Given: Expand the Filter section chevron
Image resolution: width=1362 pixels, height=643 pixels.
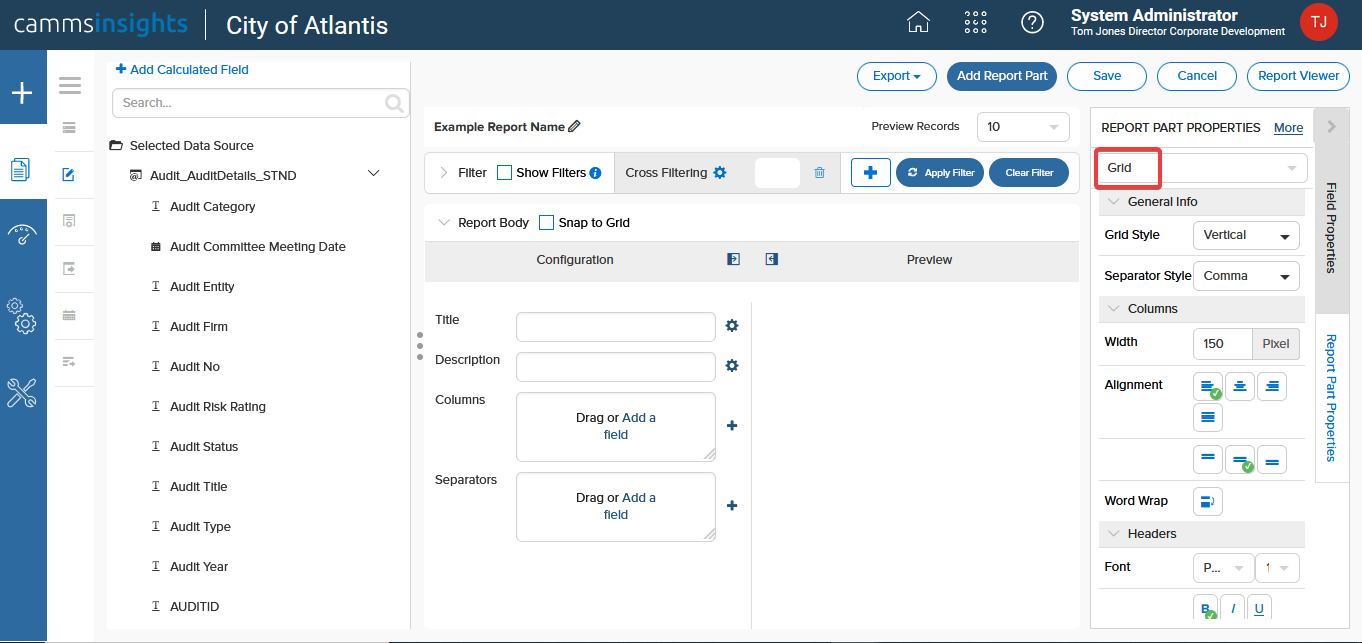Looking at the screenshot, I should tap(444, 173).
